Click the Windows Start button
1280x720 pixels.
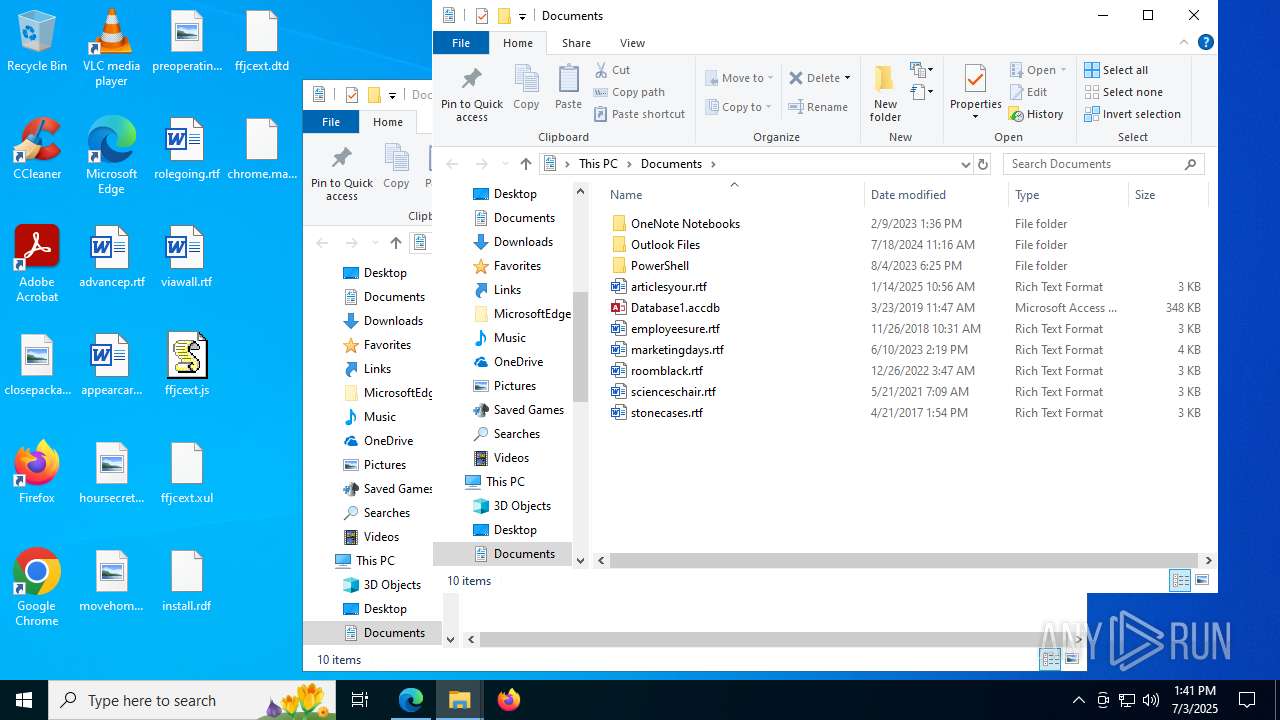(24, 700)
